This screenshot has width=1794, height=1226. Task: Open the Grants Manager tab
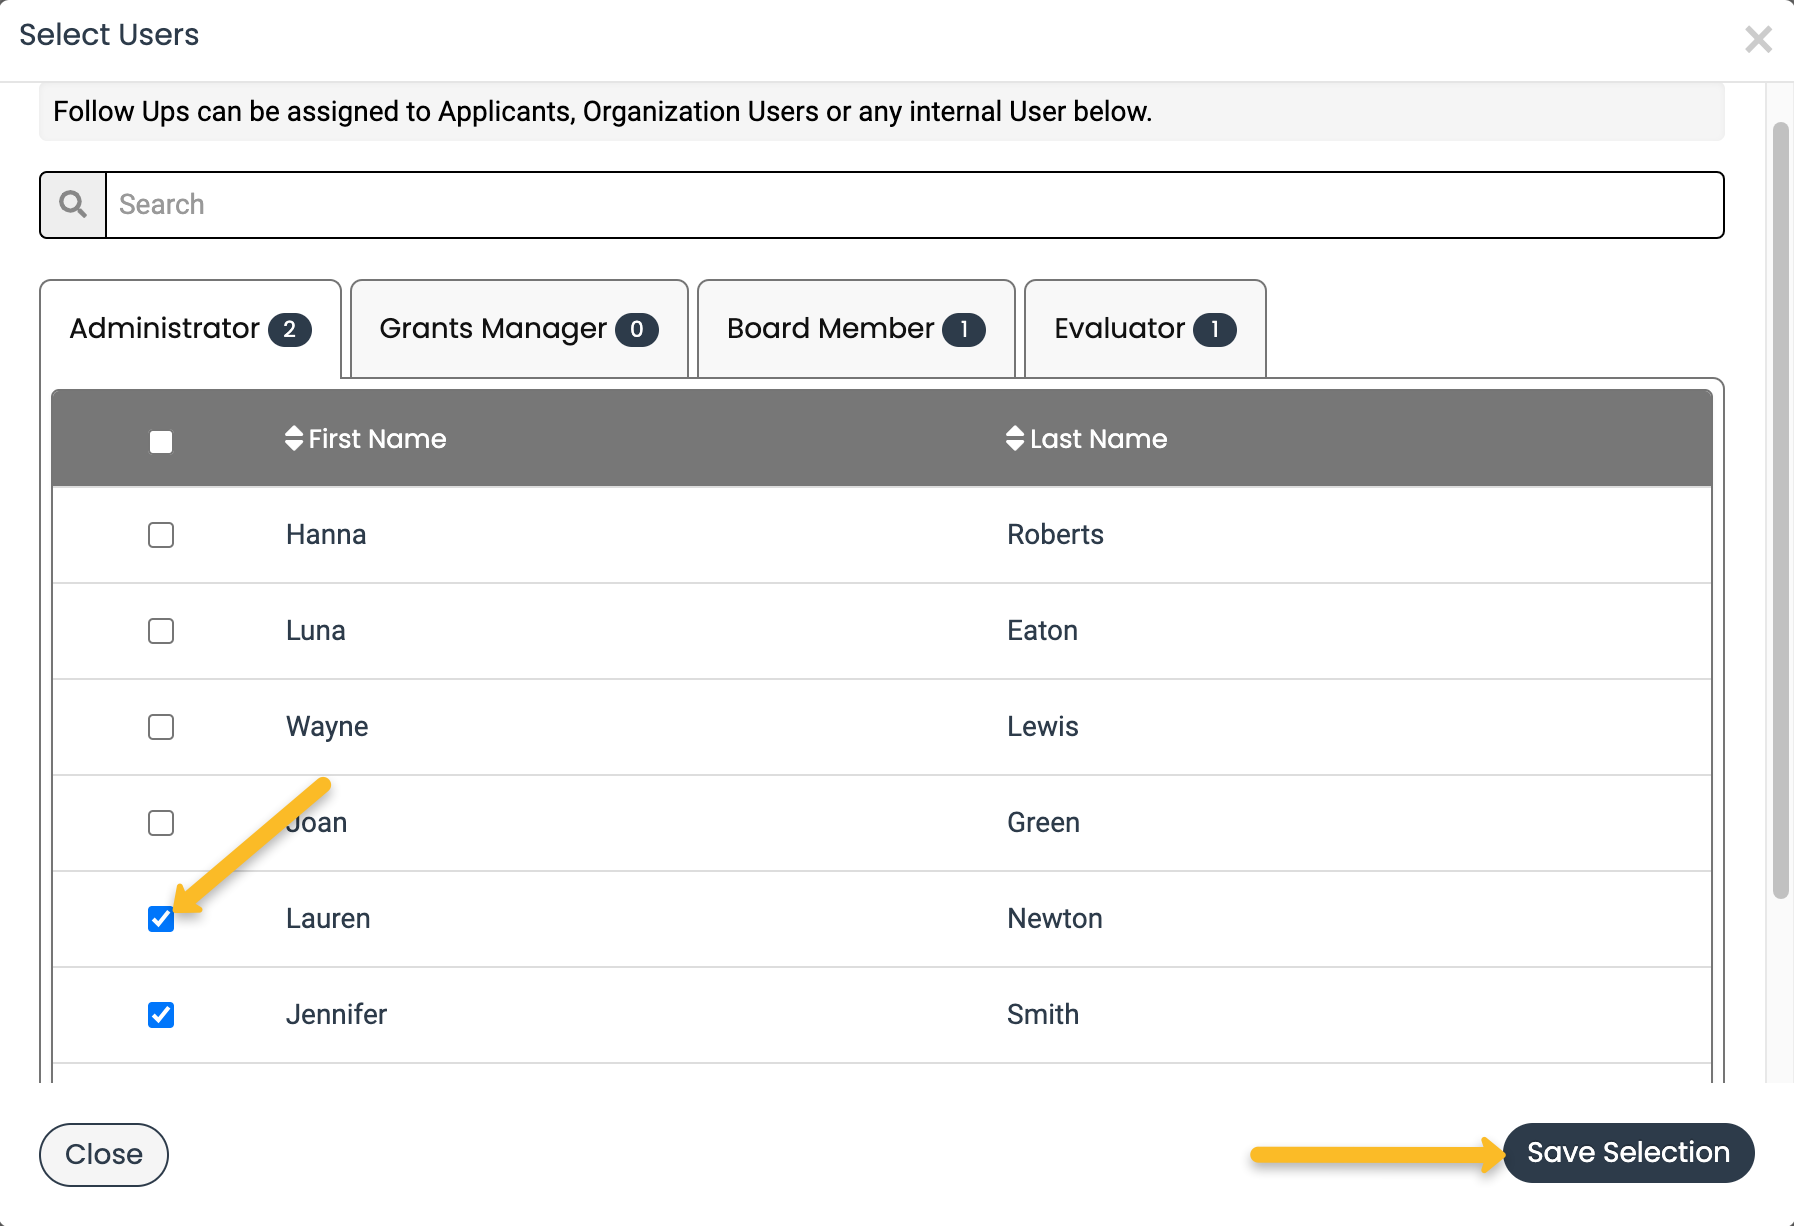[519, 329]
